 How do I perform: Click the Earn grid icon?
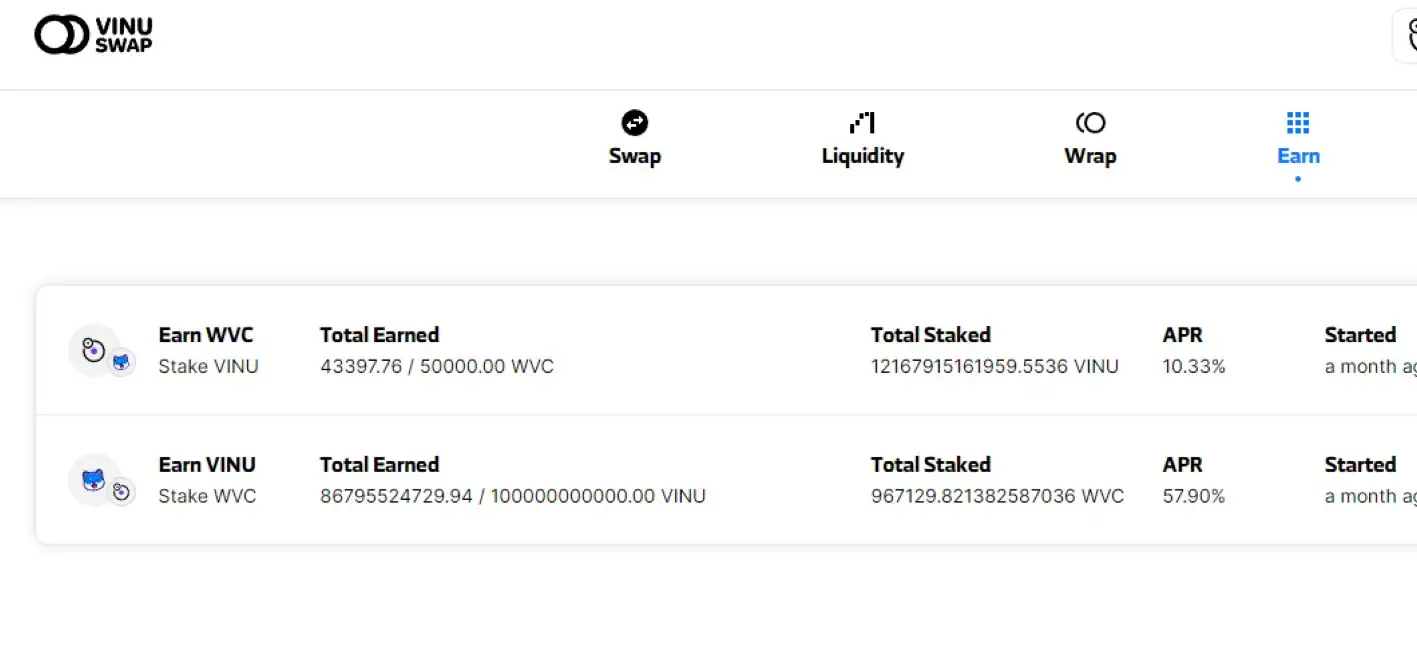(x=1298, y=123)
